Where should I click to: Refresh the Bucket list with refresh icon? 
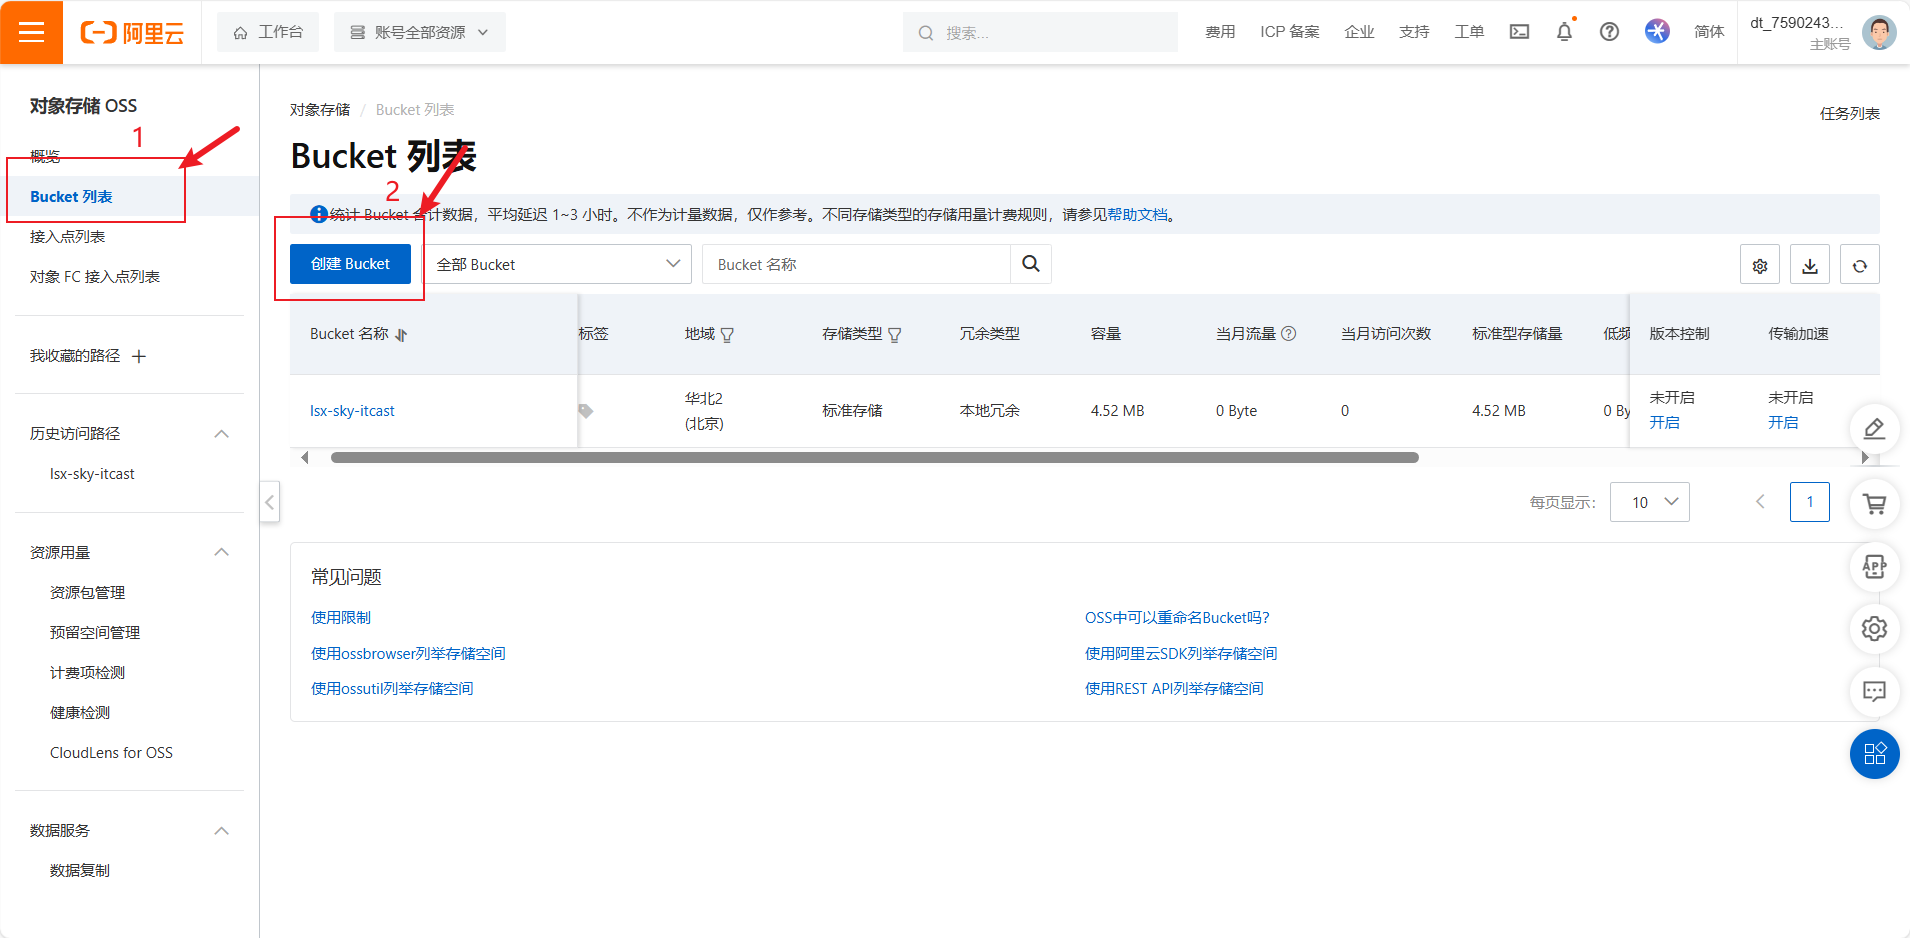tap(1859, 263)
